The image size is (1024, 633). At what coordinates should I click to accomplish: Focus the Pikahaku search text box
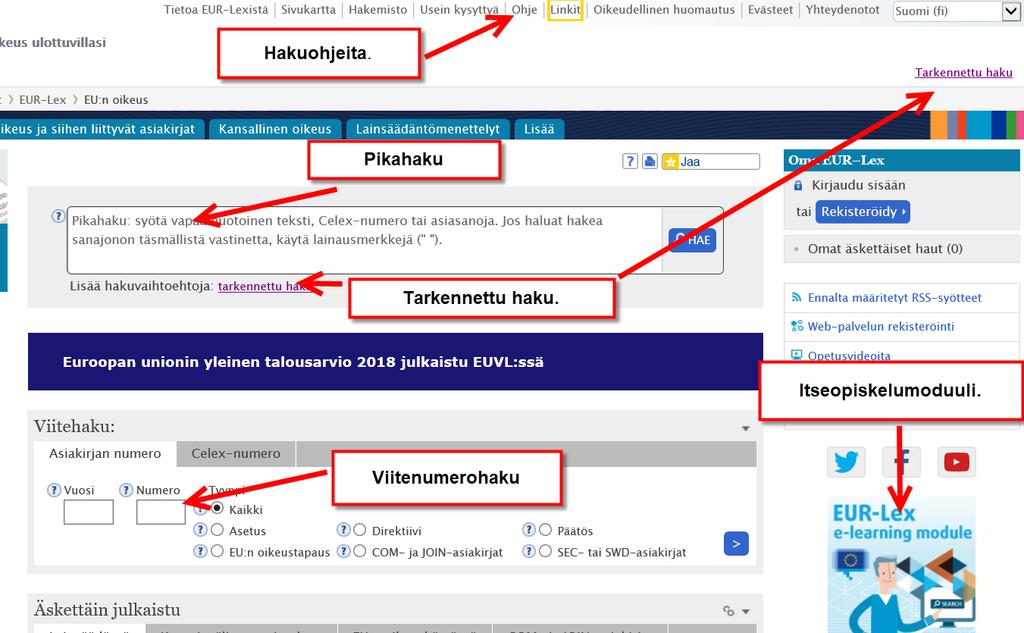click(364, 240)
